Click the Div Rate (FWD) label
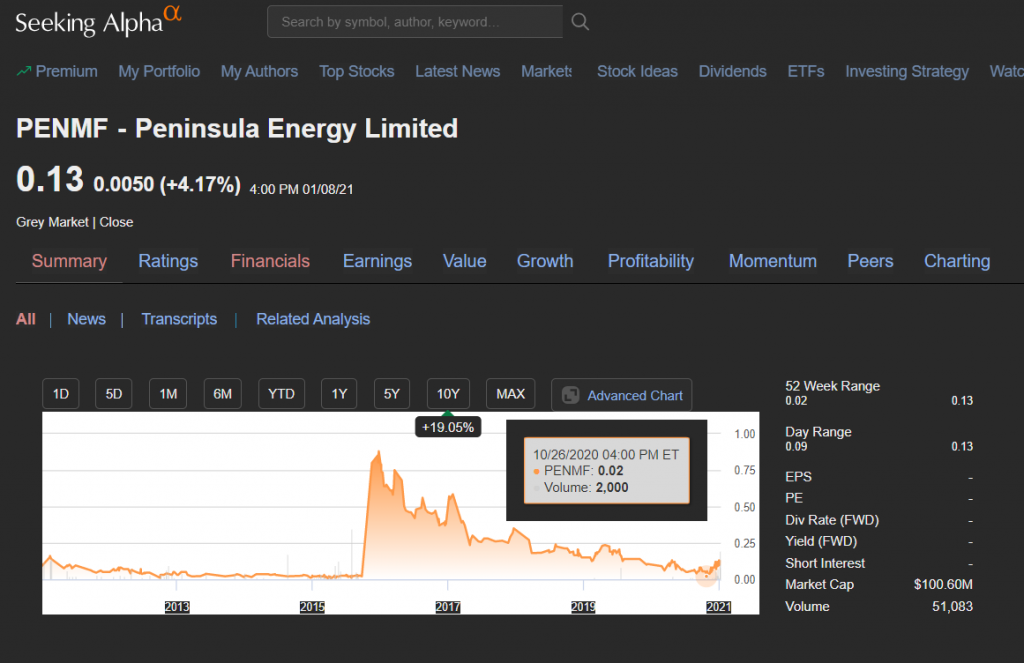Image resolution: width=1024 pixels, height=663 pixels. (832, 520)
